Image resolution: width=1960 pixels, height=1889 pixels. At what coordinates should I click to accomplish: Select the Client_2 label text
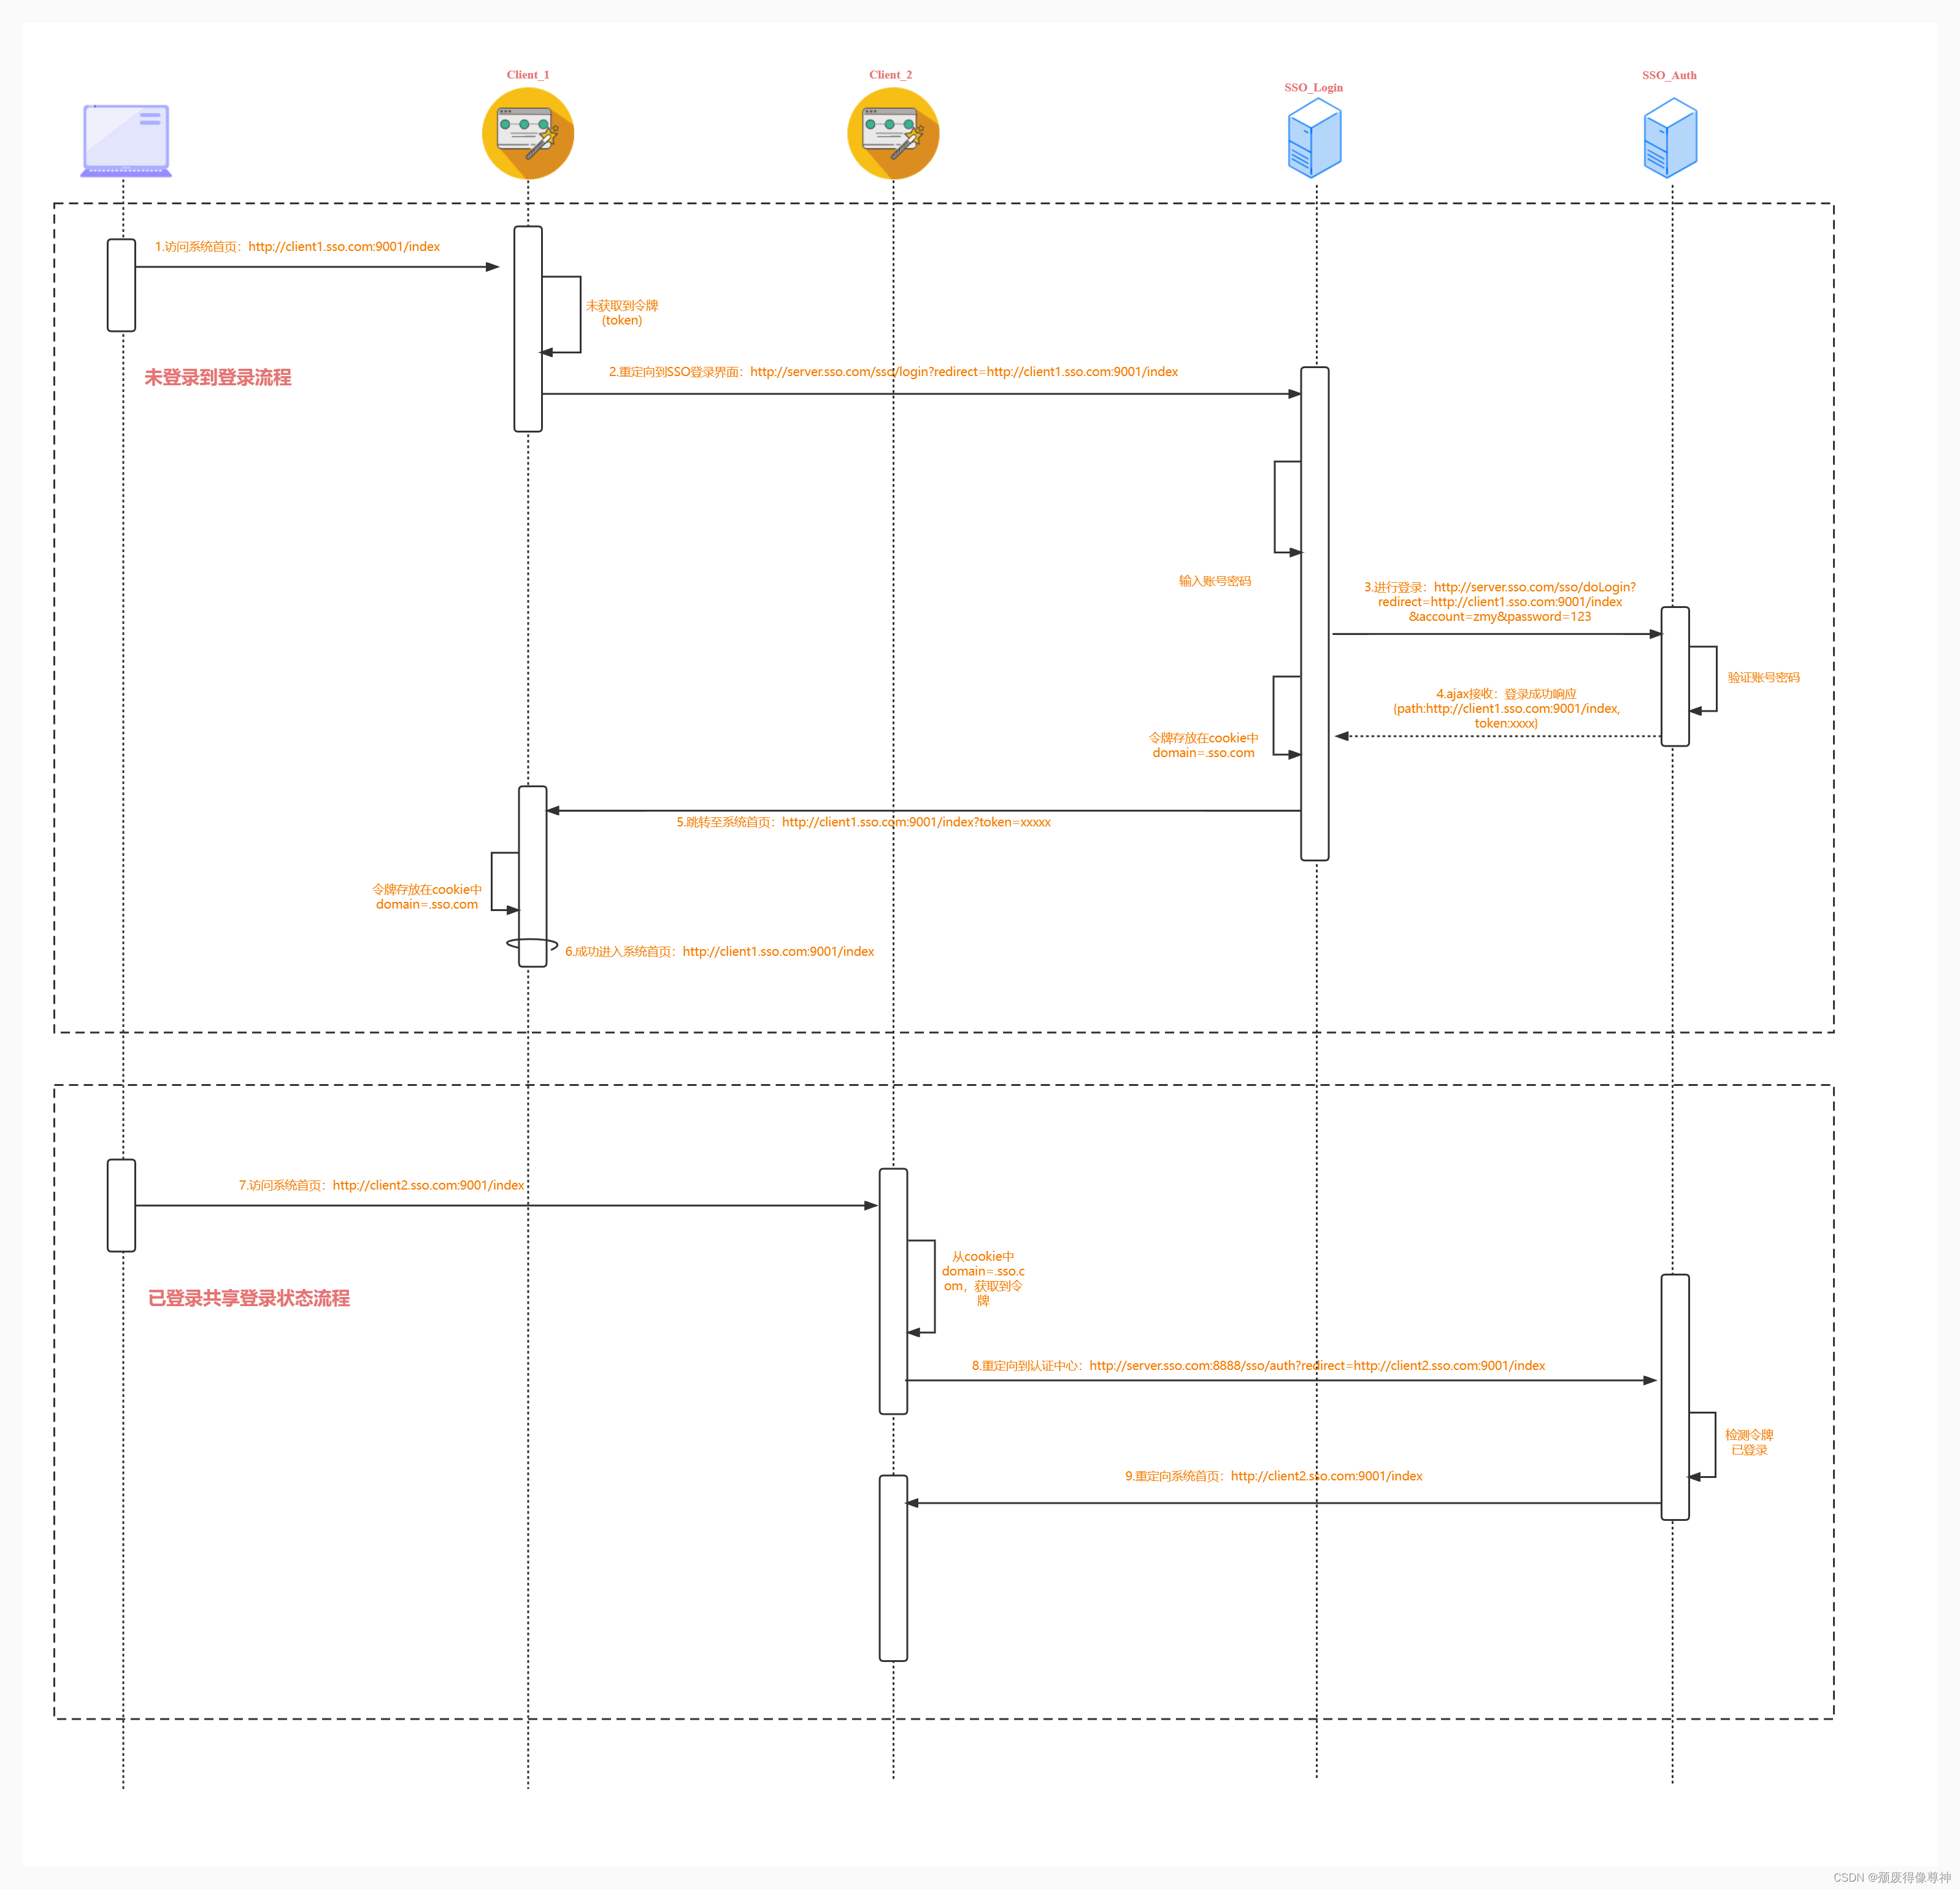tap(890, 75)
